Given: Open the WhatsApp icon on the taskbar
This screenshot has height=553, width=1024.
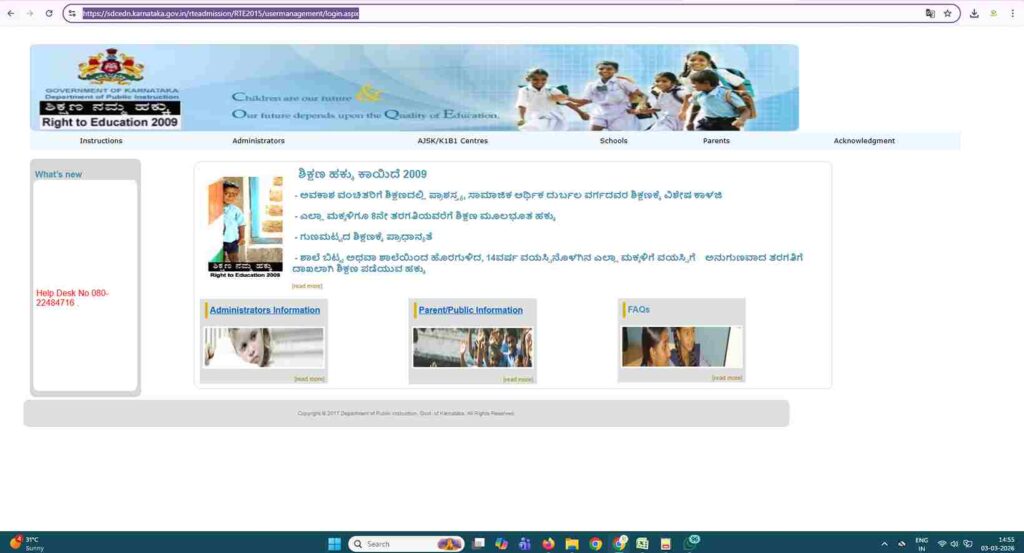Looking at the screenshot, I should click(691, 543).
